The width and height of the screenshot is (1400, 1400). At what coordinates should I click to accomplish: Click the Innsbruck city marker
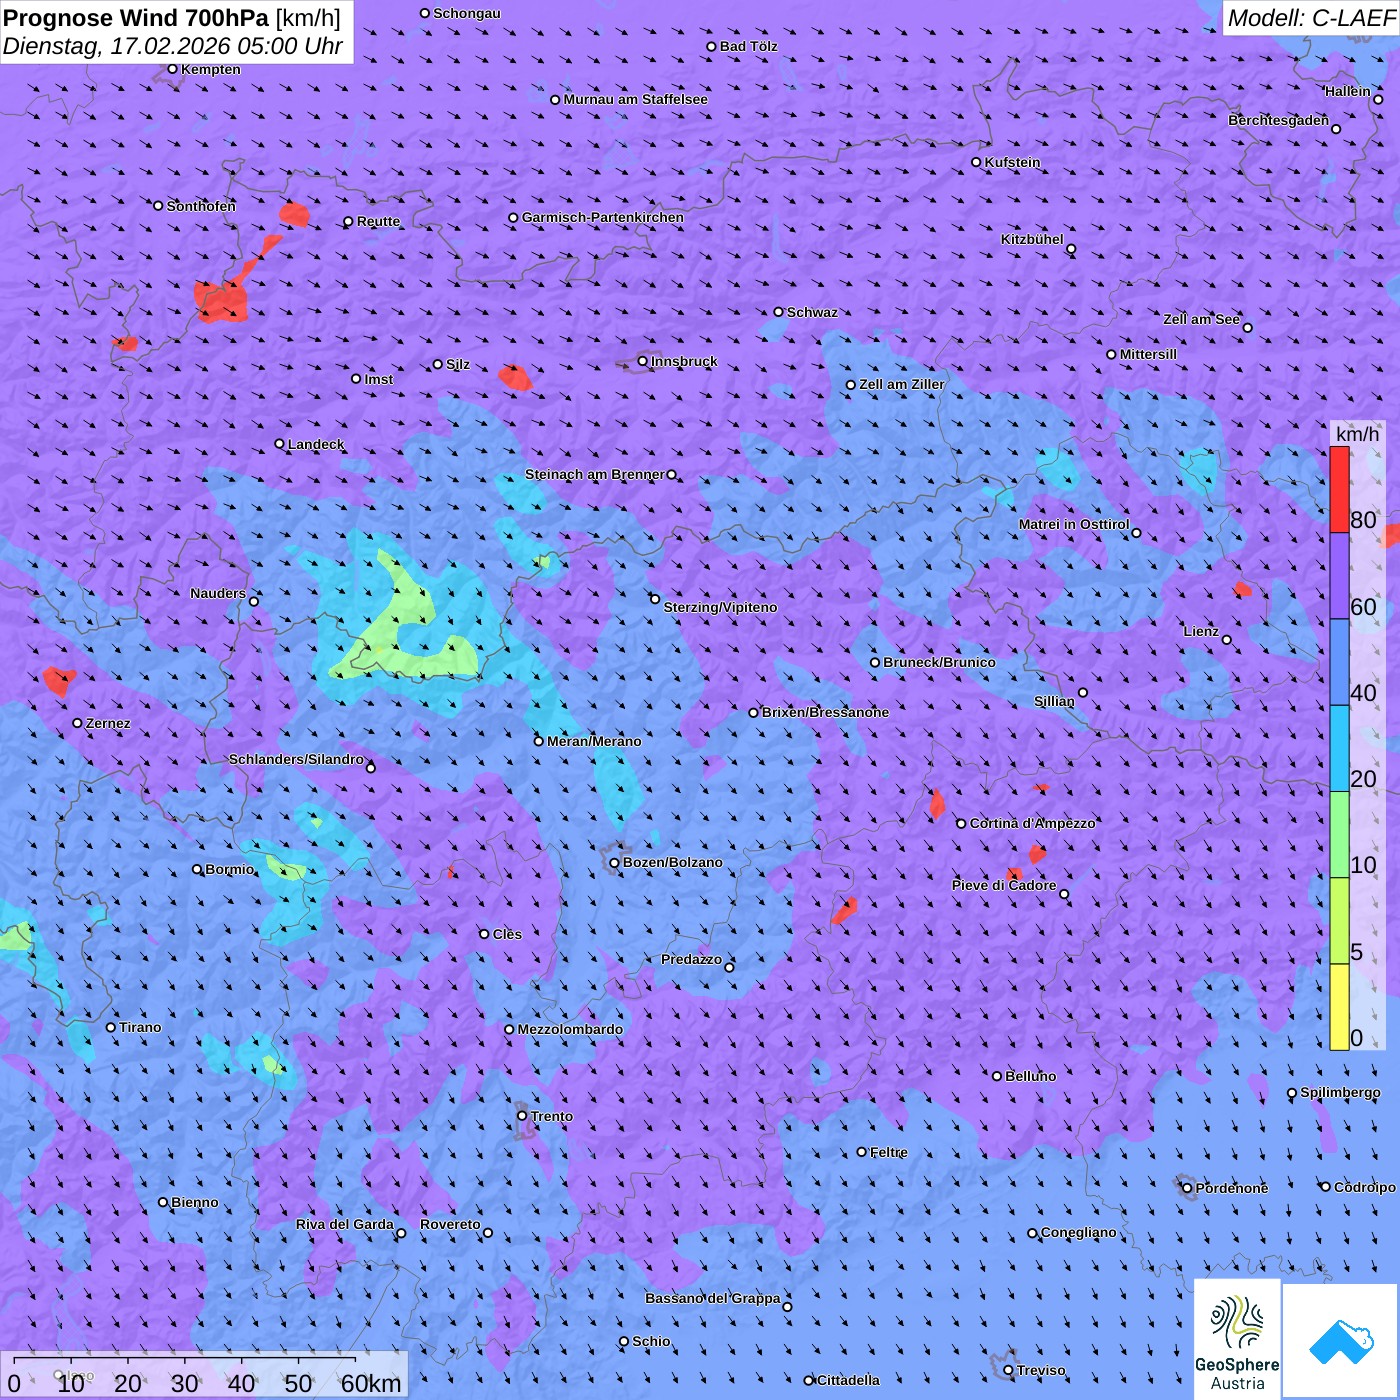click(x=643, y=361)
